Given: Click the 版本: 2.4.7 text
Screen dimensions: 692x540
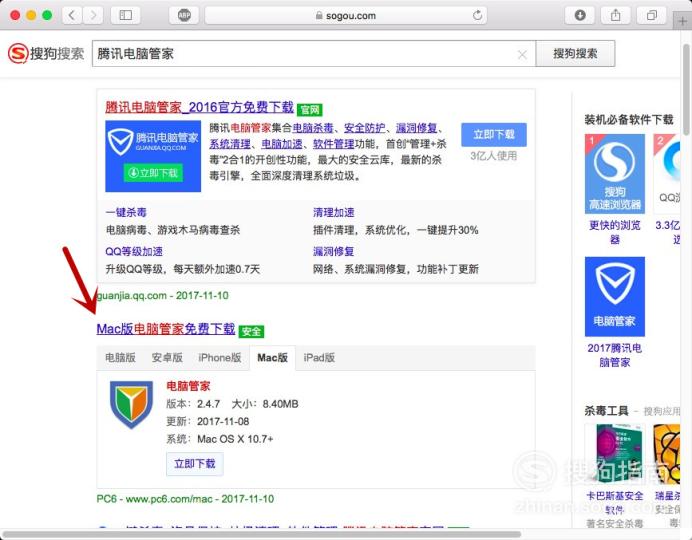Looking at the screenshot, I should 193,404.
